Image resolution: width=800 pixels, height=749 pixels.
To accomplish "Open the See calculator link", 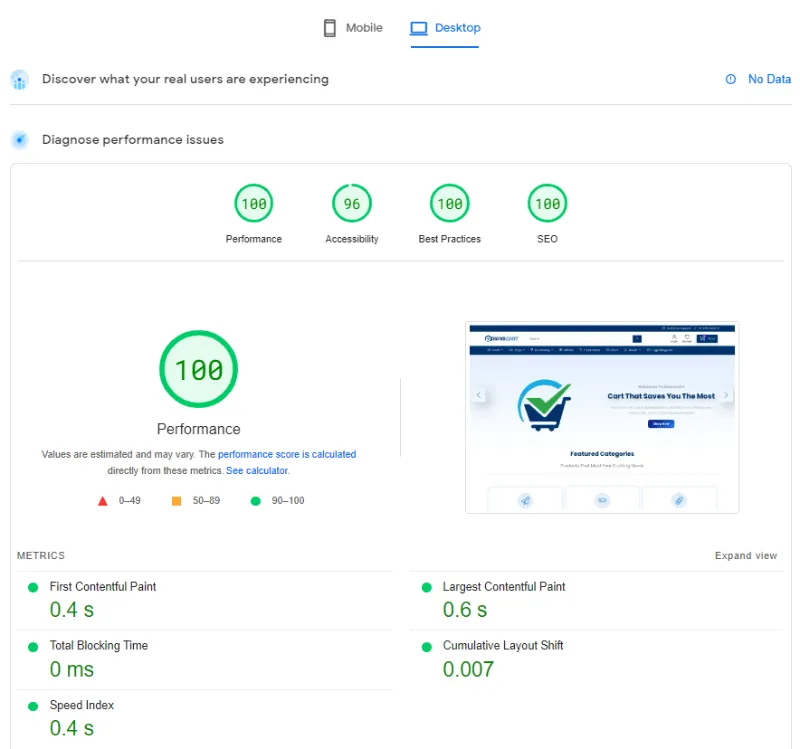I will click(257, 470).
